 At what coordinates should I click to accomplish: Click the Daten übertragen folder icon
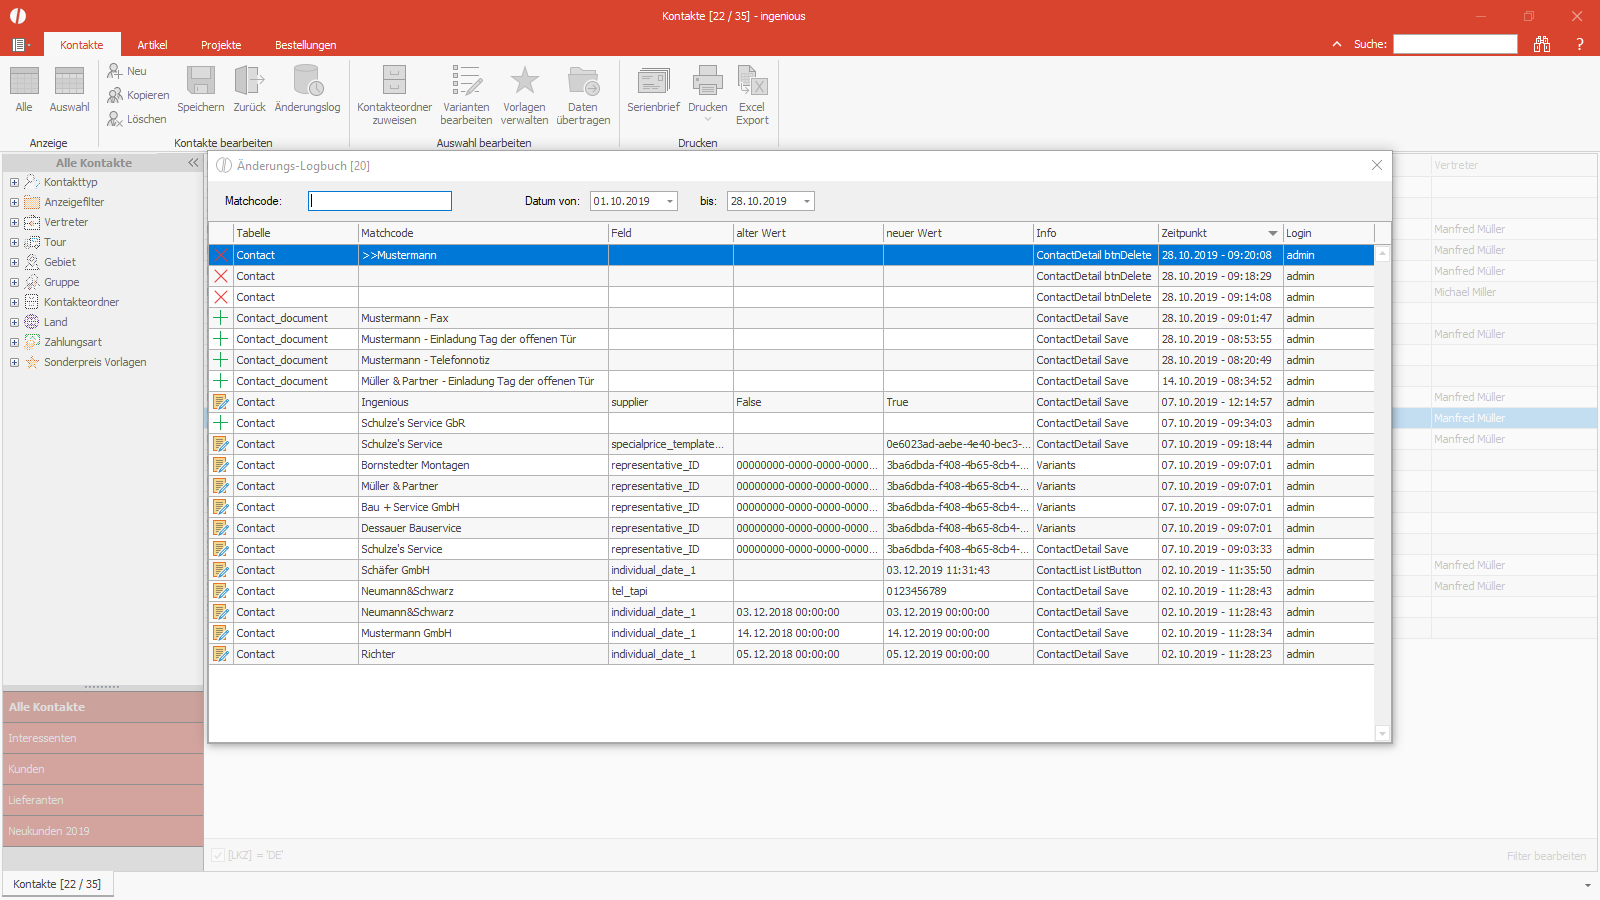[583, 81]
